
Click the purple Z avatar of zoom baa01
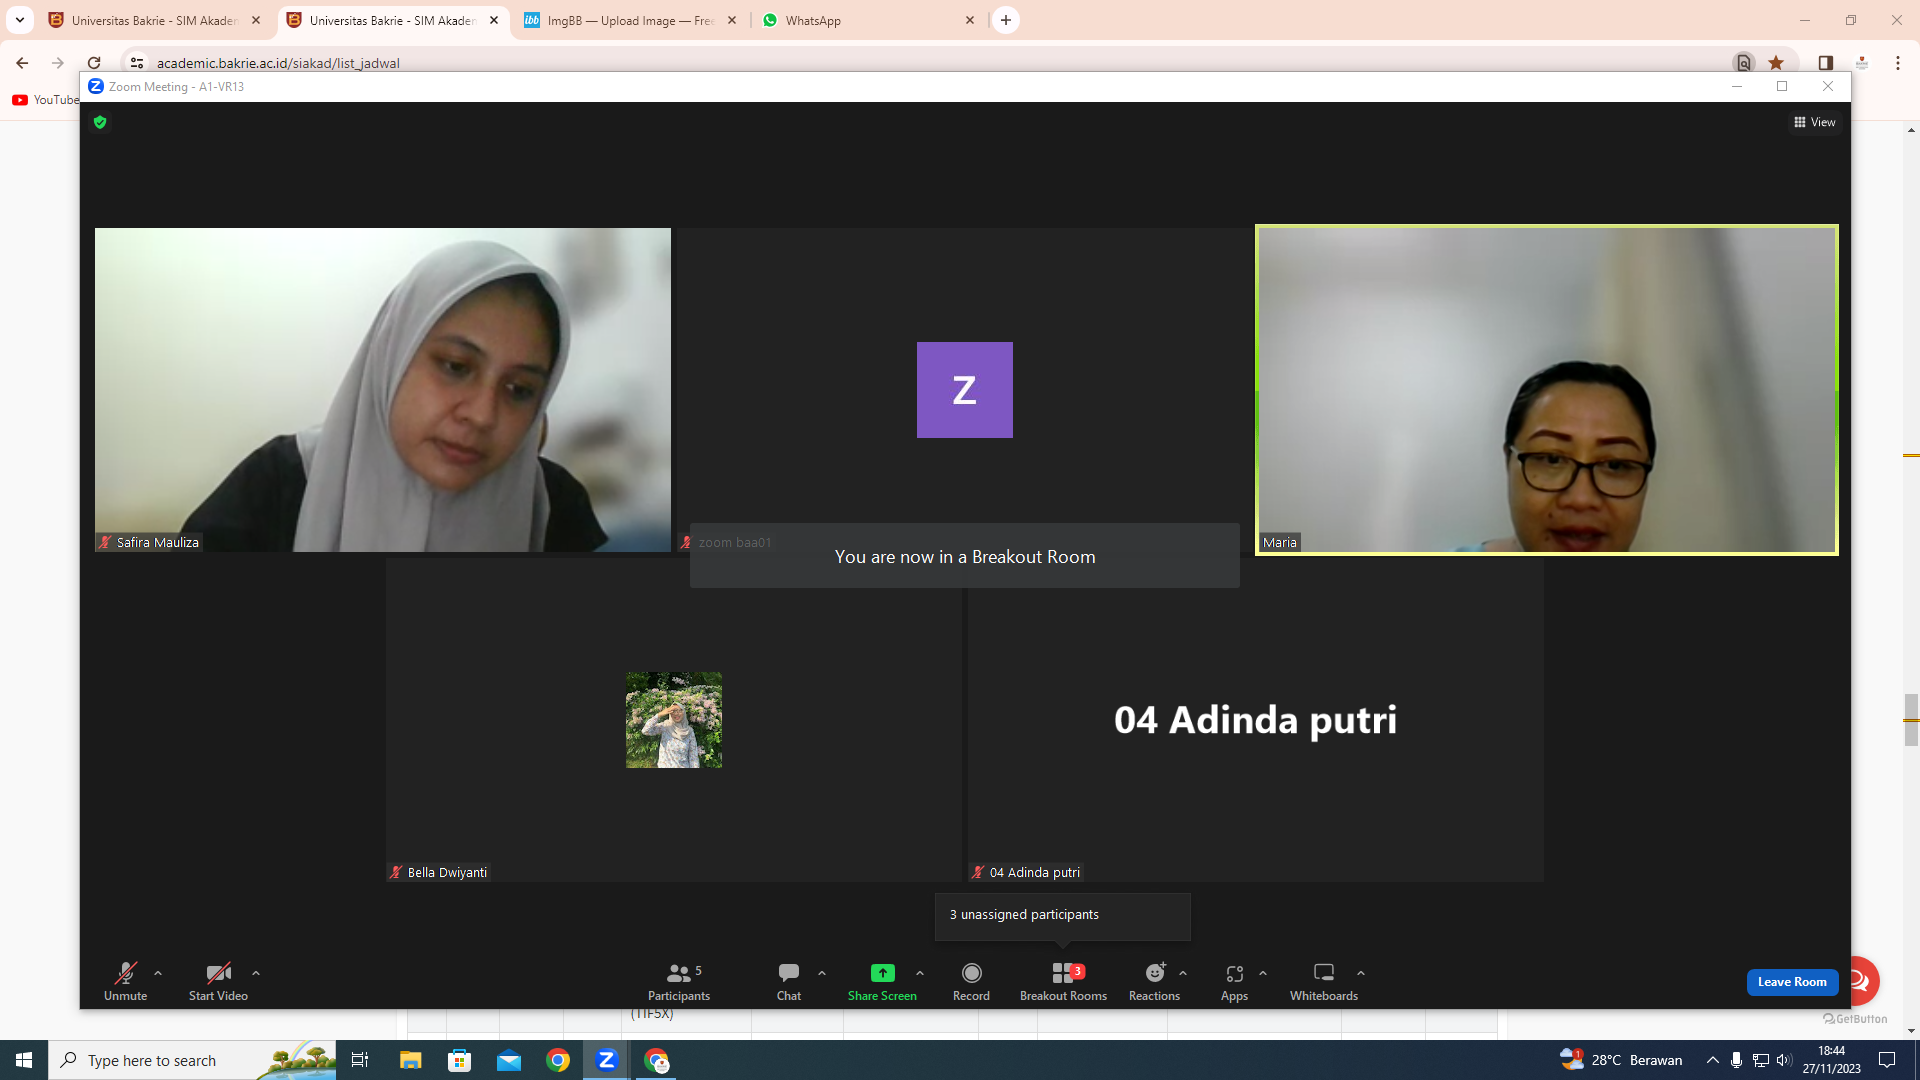point(965,390)
